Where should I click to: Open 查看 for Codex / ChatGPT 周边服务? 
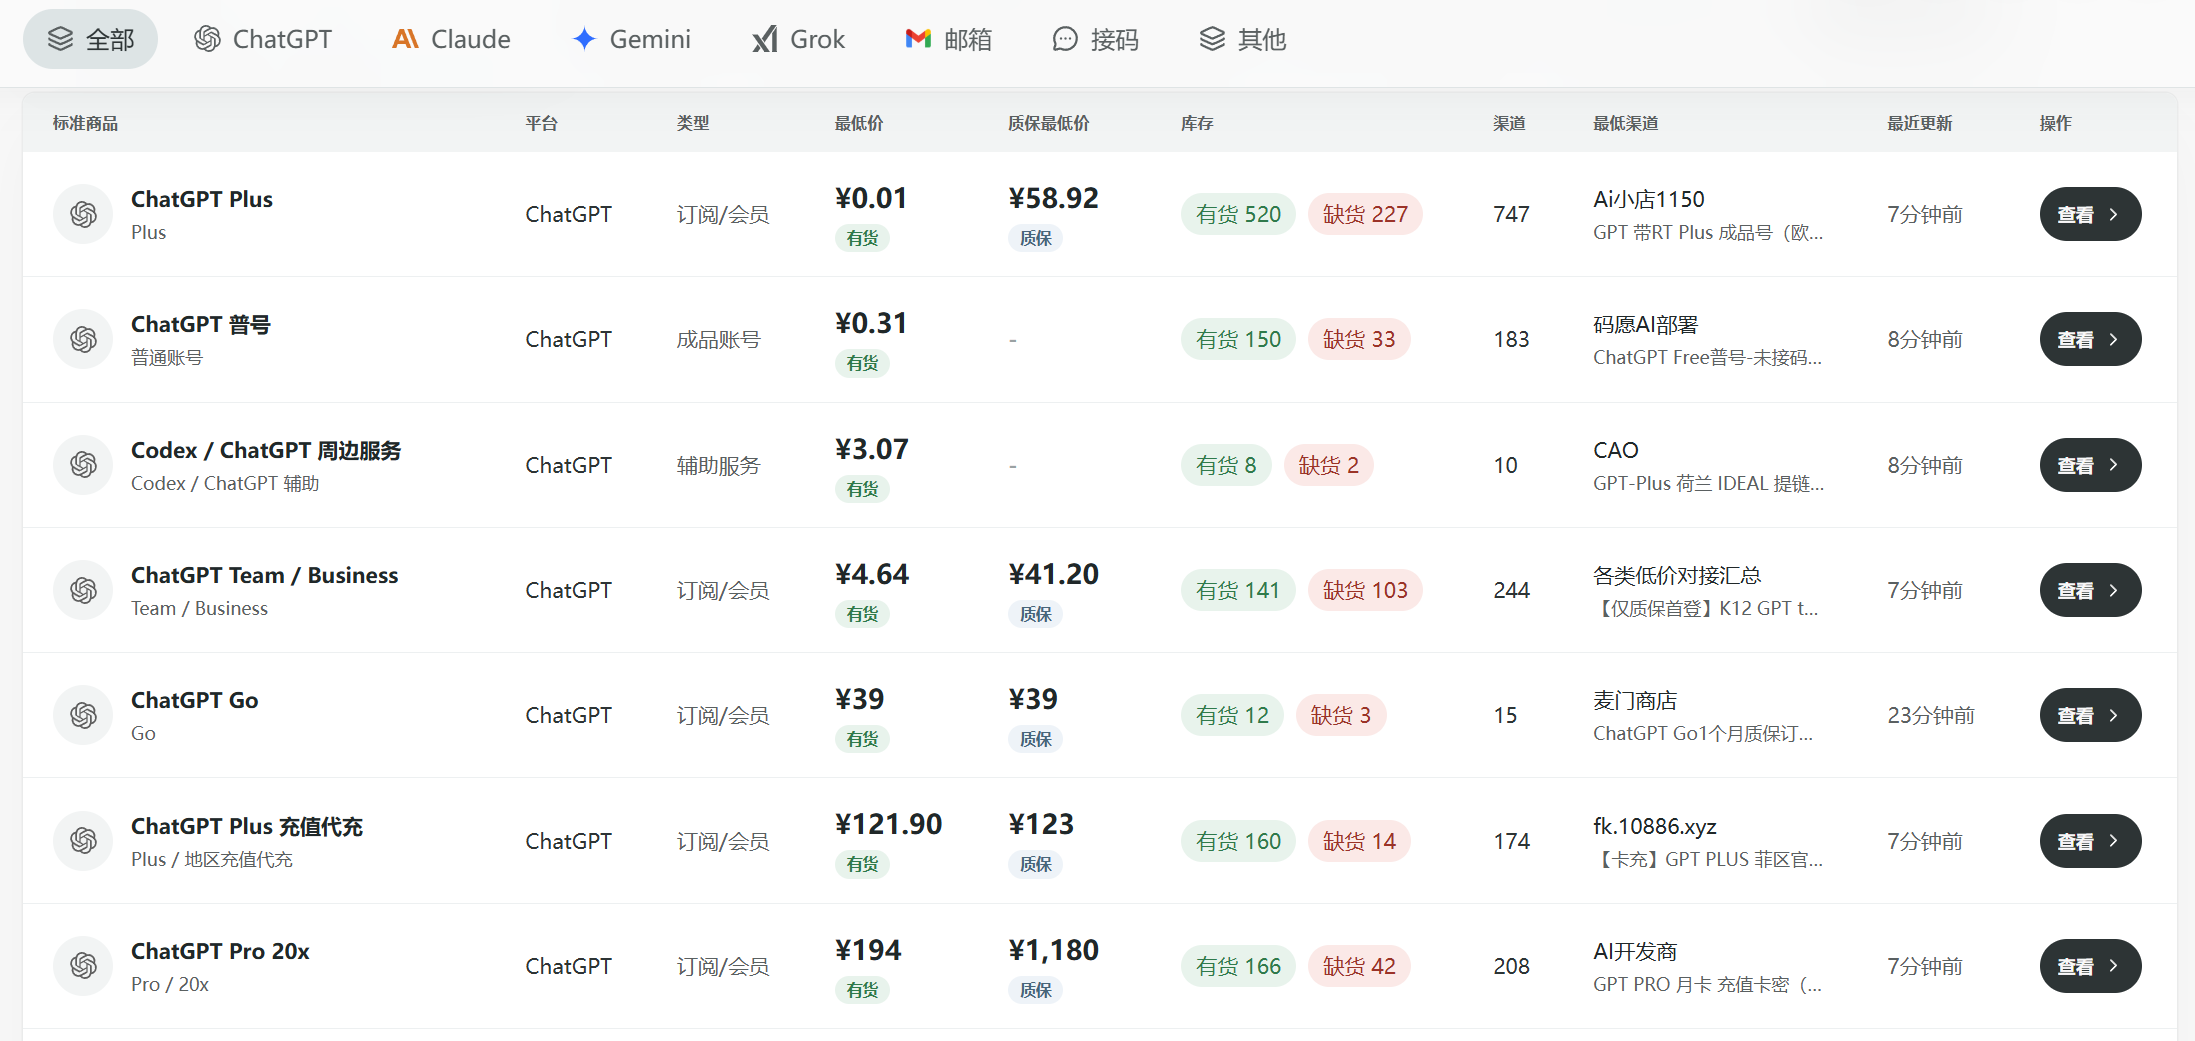(2090, 465)
